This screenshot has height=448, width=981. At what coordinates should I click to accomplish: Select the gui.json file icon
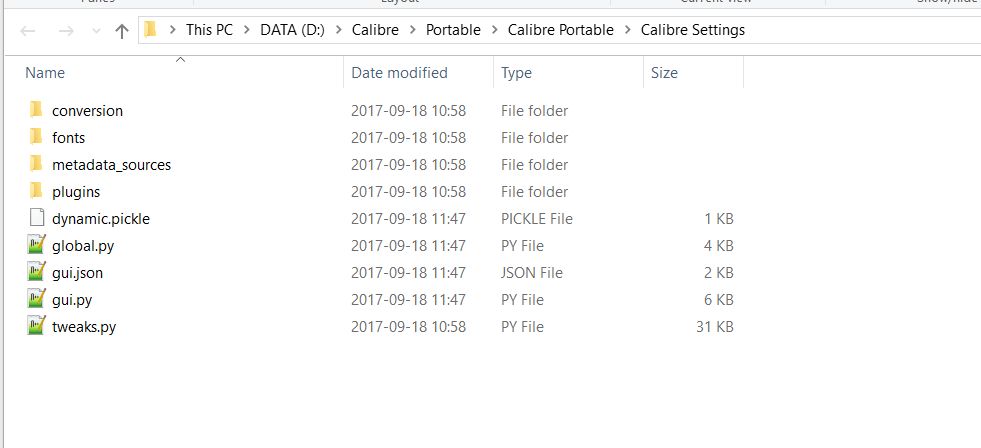point(37,272)
